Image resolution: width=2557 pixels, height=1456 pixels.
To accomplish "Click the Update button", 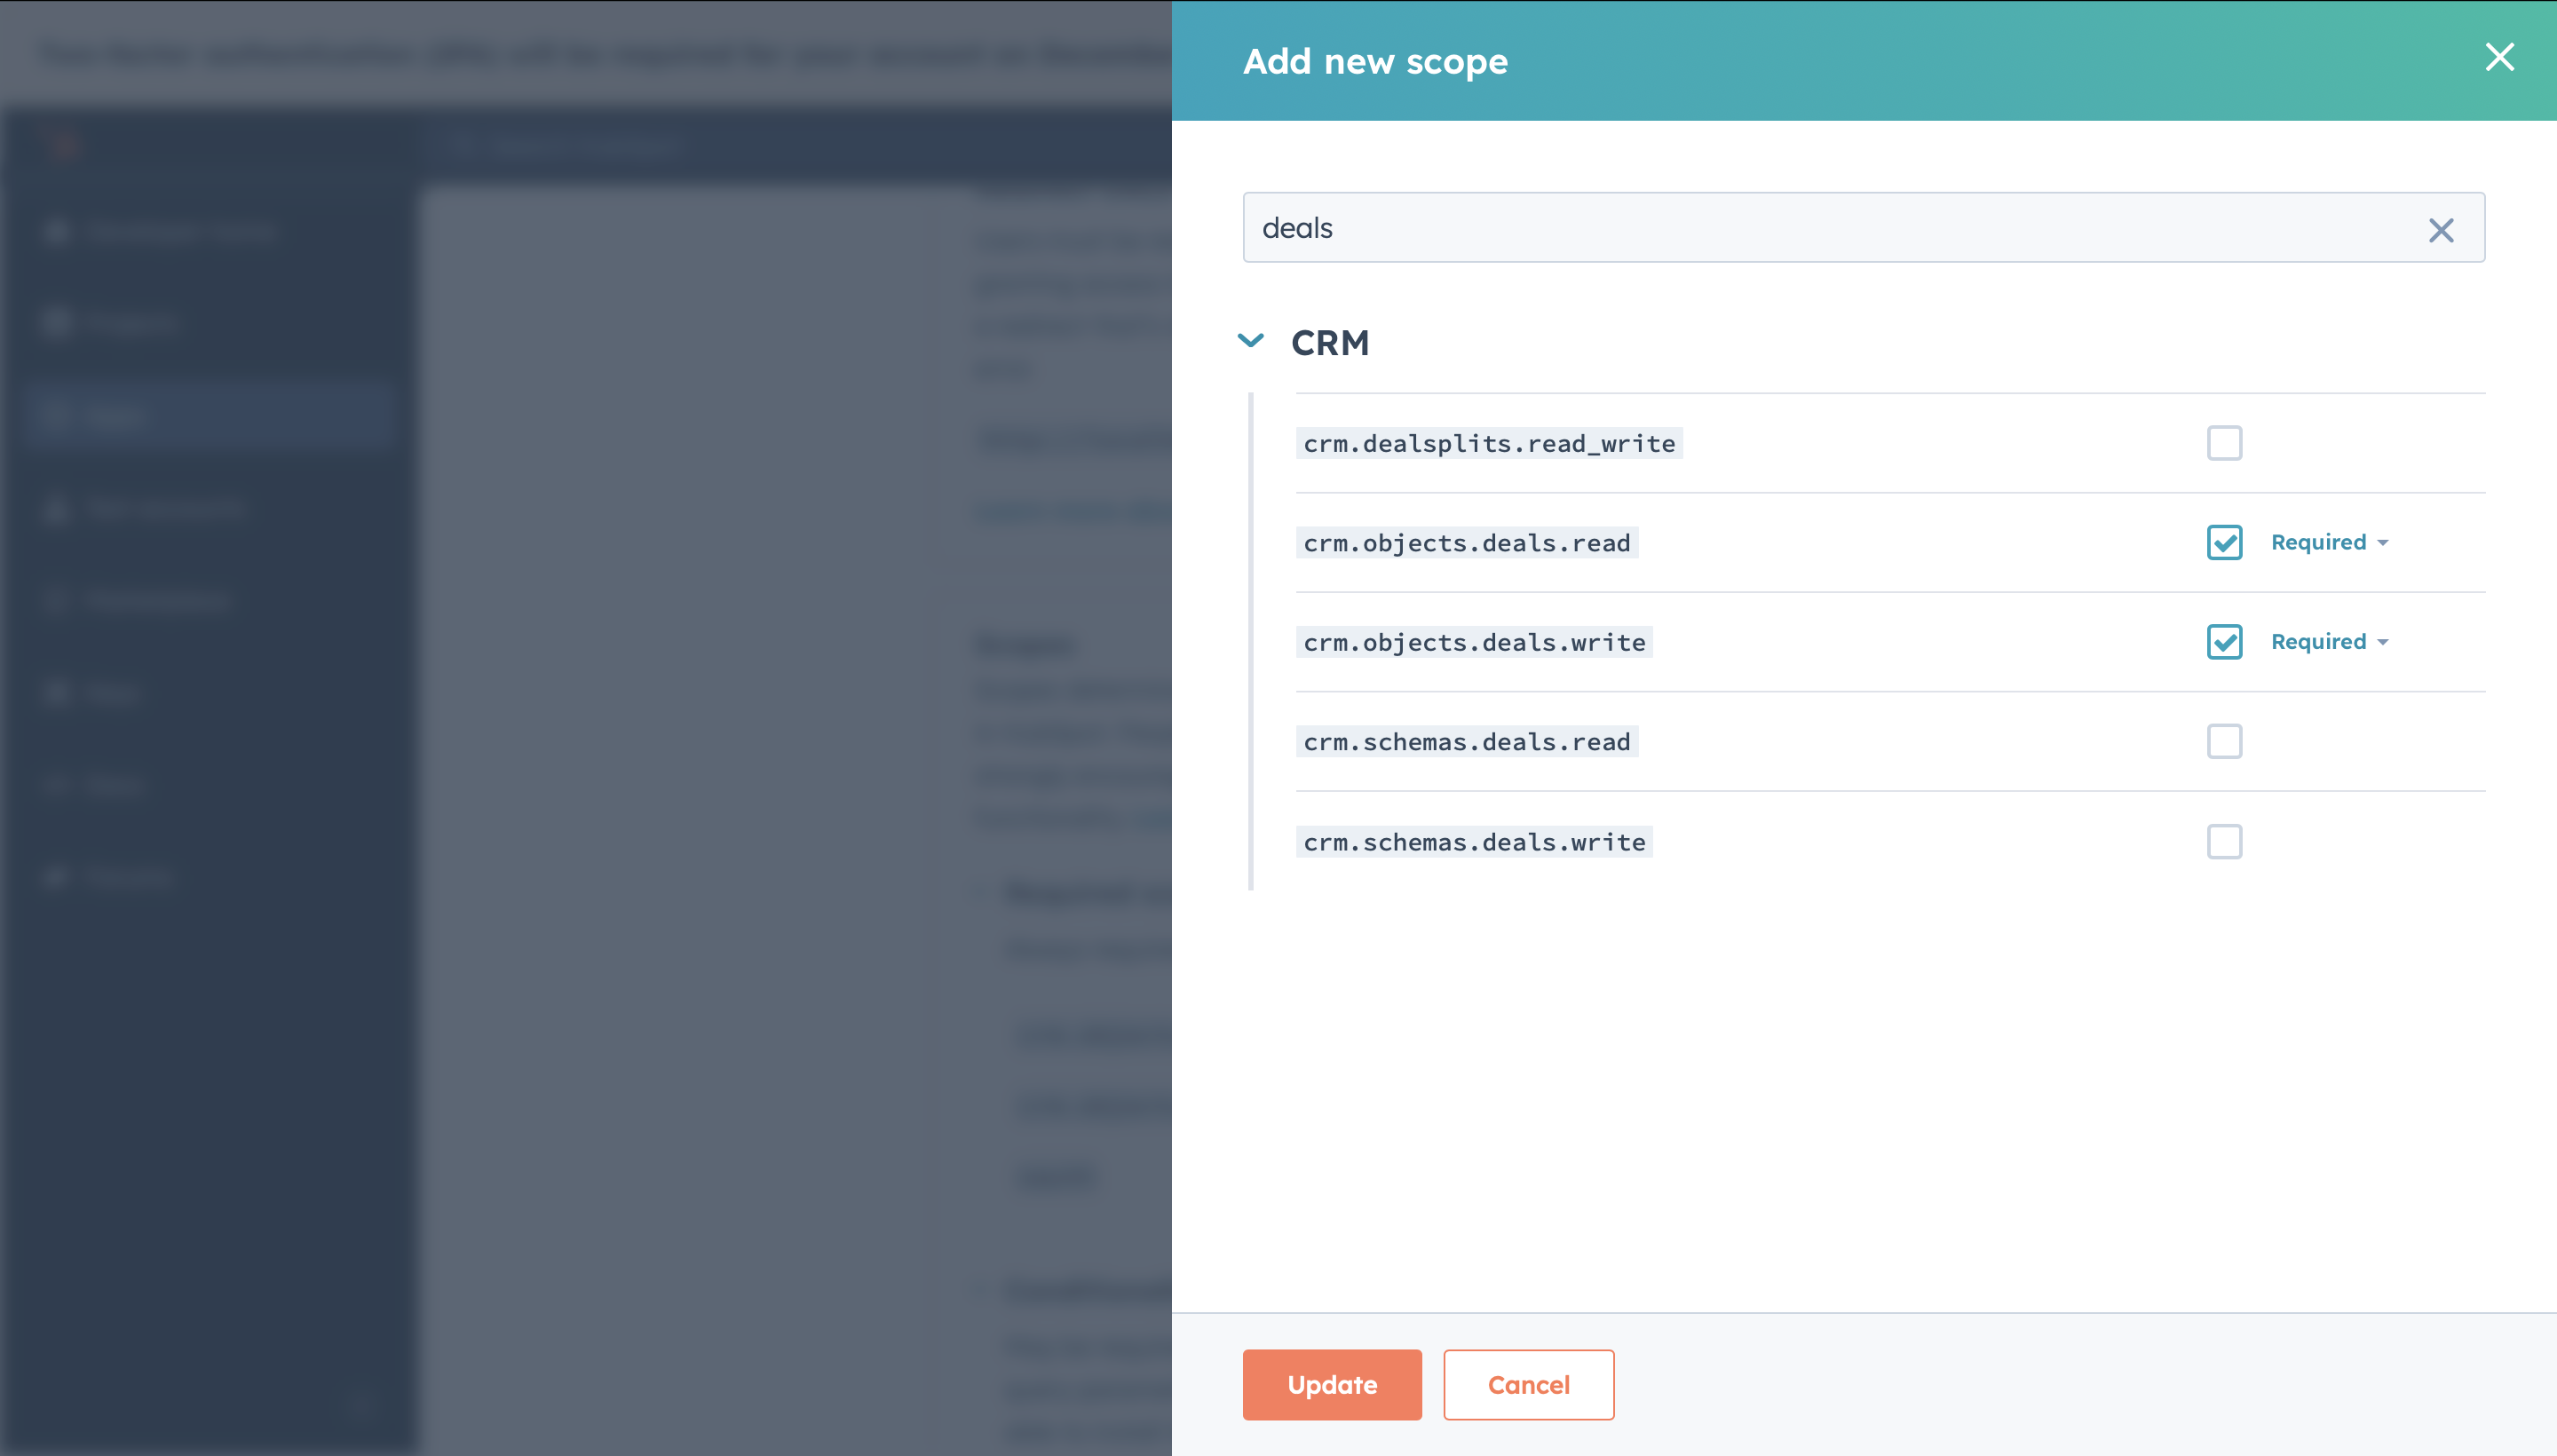I will point(1331,1384).
